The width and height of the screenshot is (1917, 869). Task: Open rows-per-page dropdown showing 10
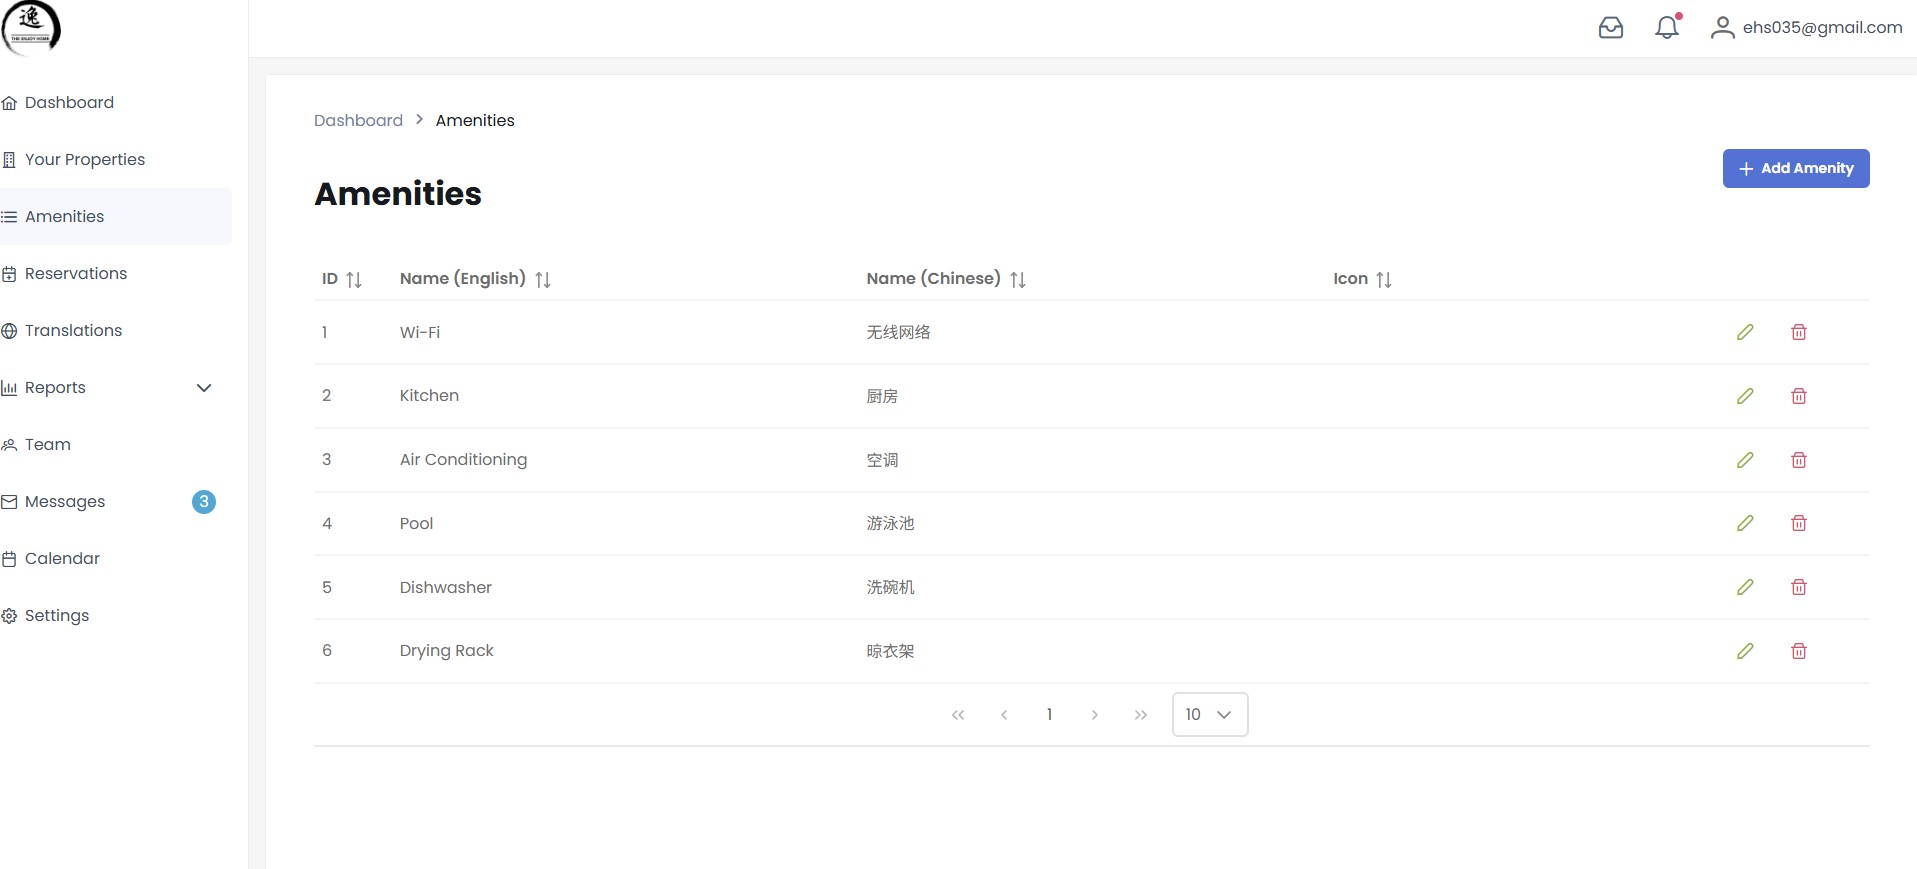[x=1209, y=714]
